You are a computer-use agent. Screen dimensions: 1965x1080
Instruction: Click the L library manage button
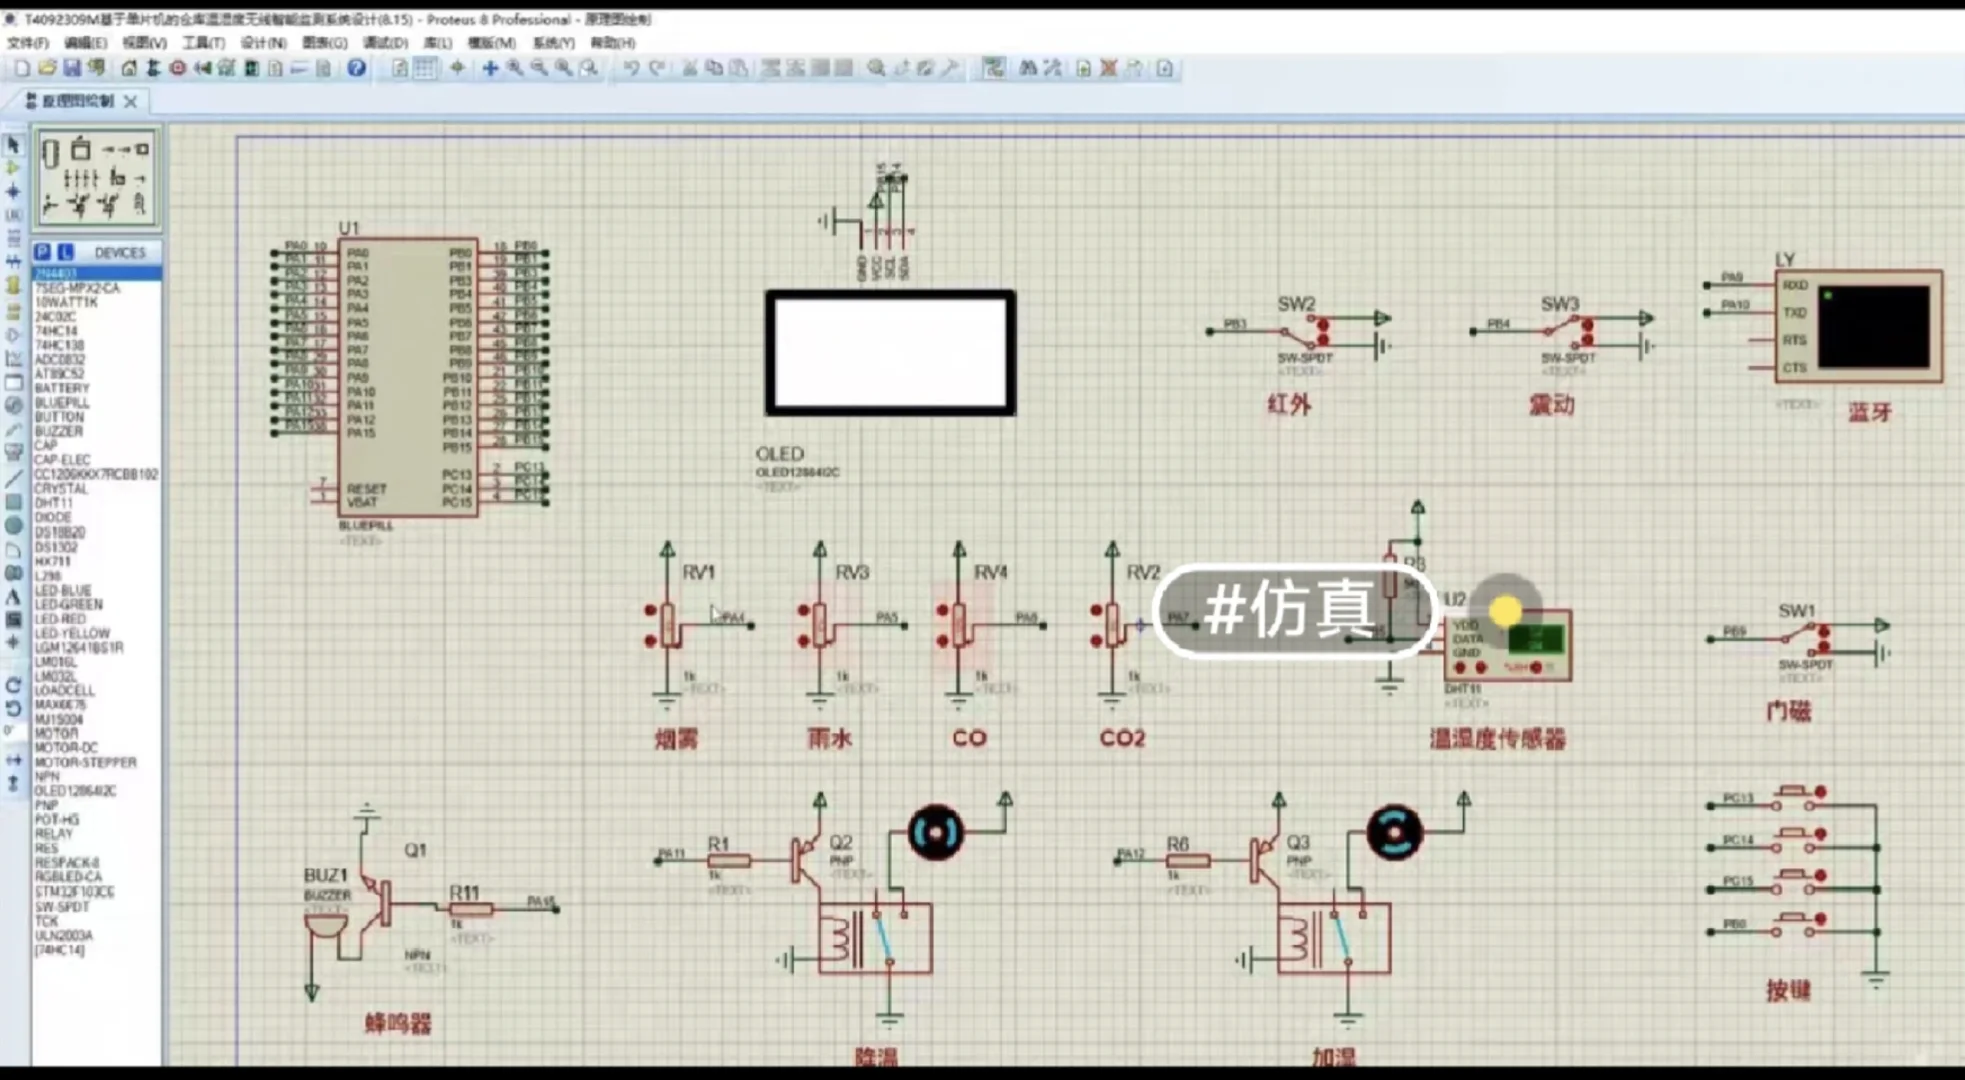pyautogui.click(x=65, y=252)
